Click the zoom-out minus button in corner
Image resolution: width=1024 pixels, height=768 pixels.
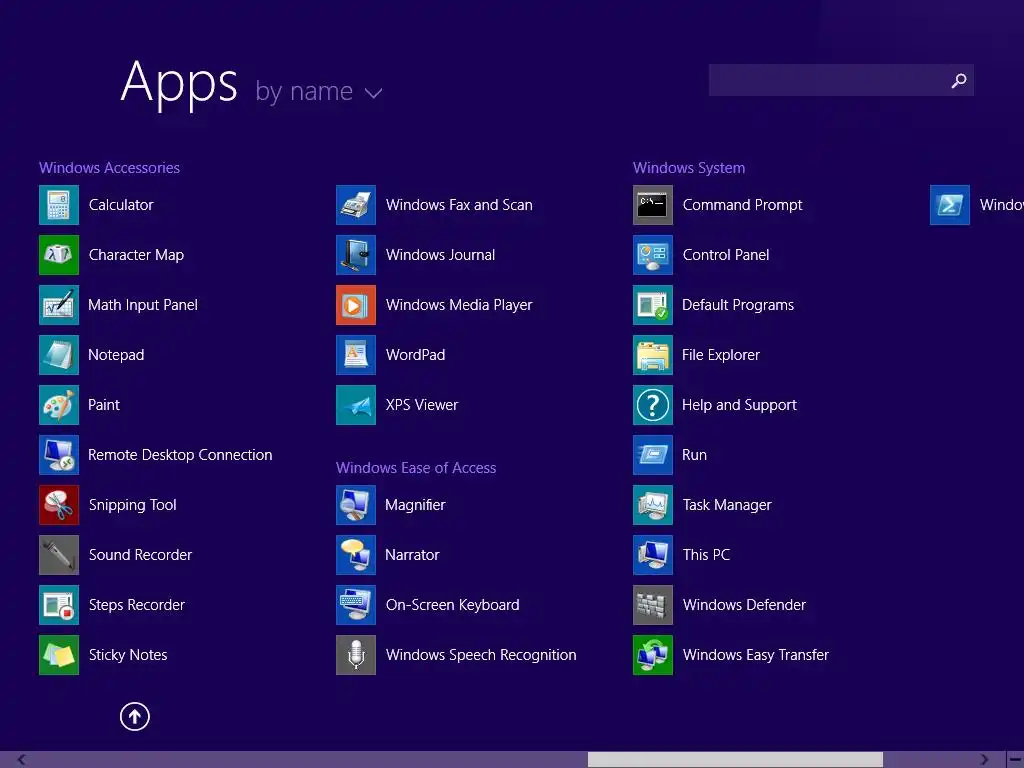point(1016,760)
